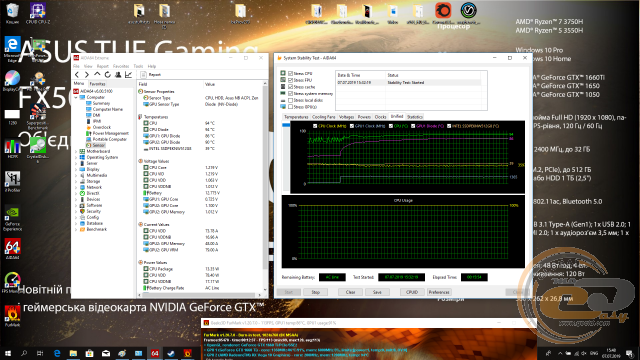Open Task View on the taskbar
The height and width of the screenshot is (360, 640).
40,353
